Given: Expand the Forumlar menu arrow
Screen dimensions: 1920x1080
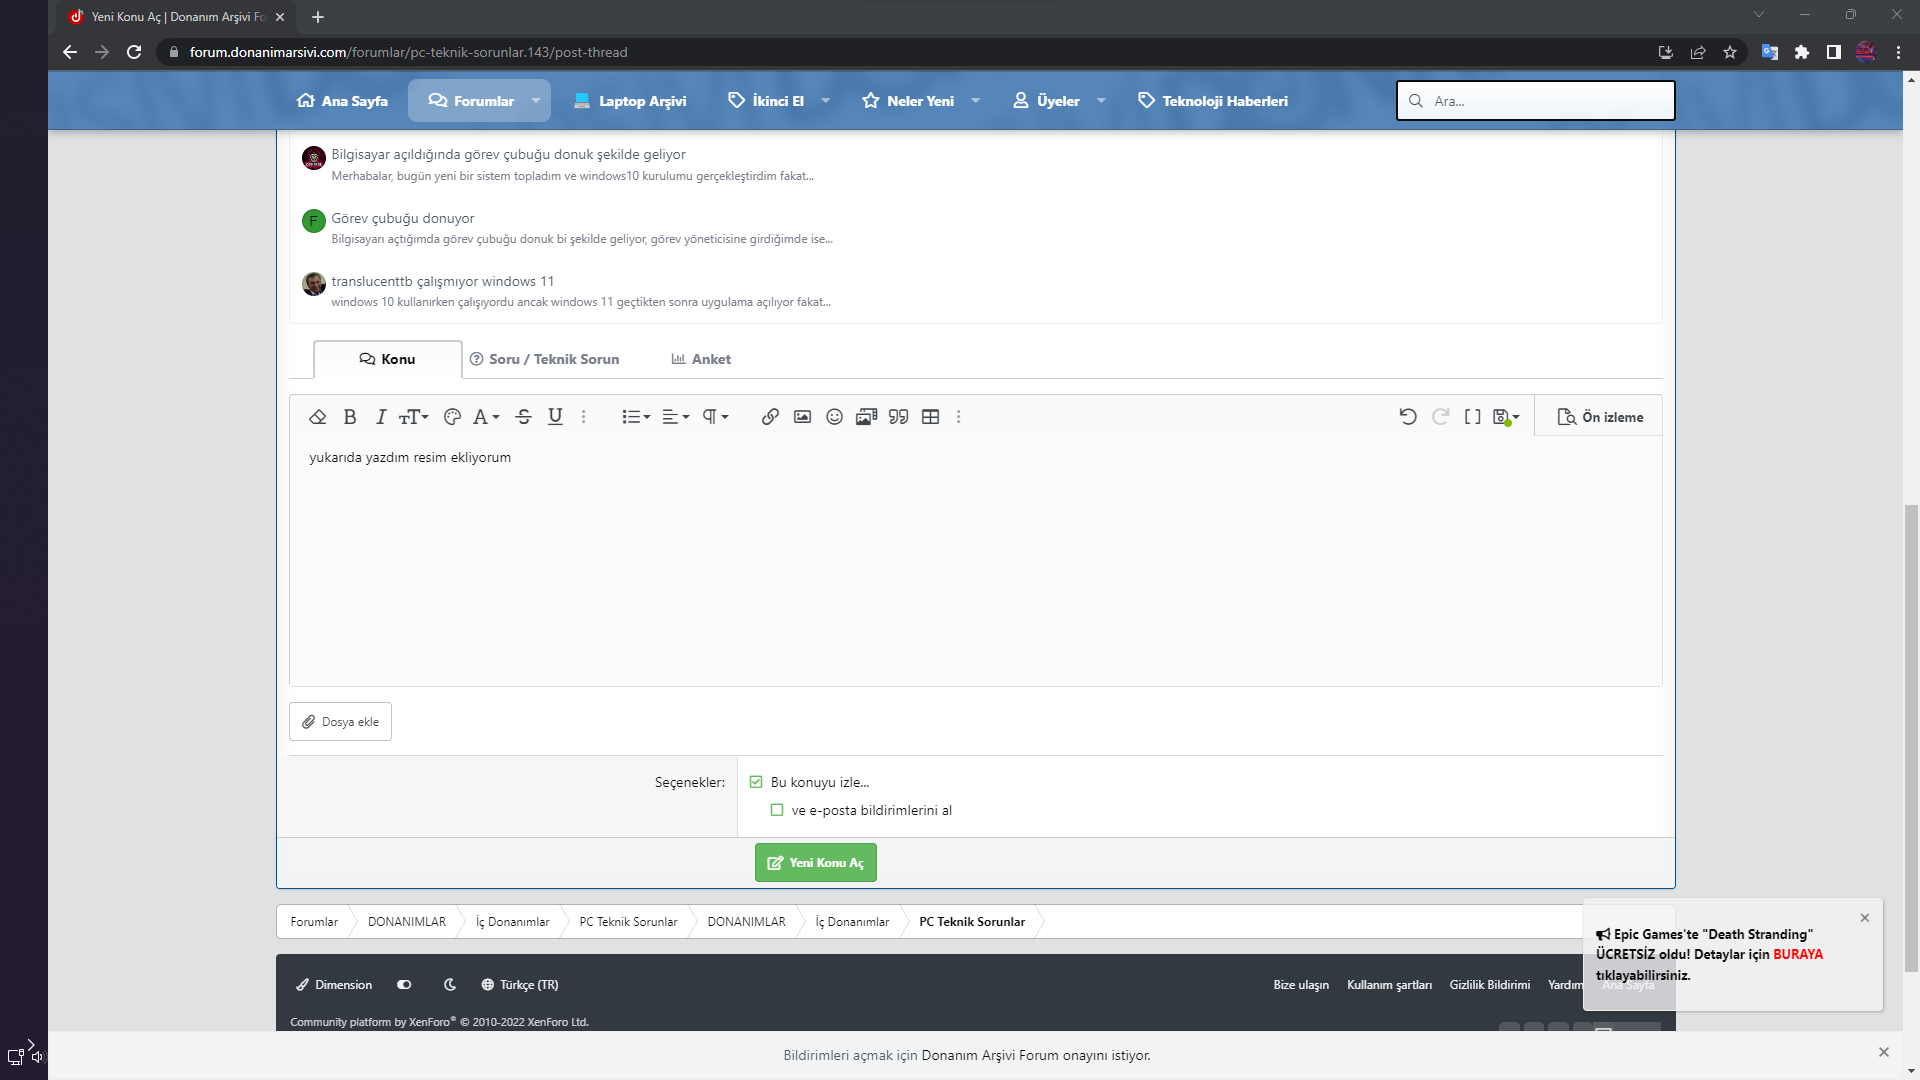Looking at the screenshot, I should pos(536,101).
